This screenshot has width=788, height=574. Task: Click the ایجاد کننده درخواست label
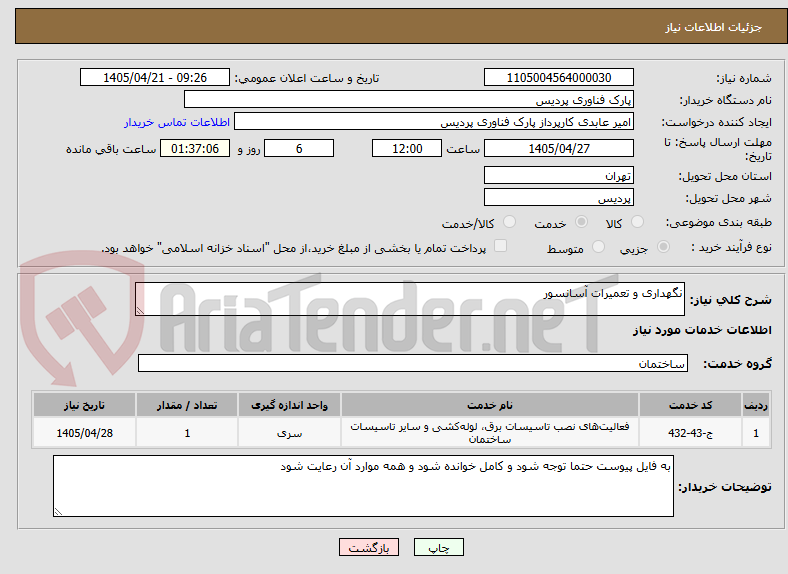point(717,122)
